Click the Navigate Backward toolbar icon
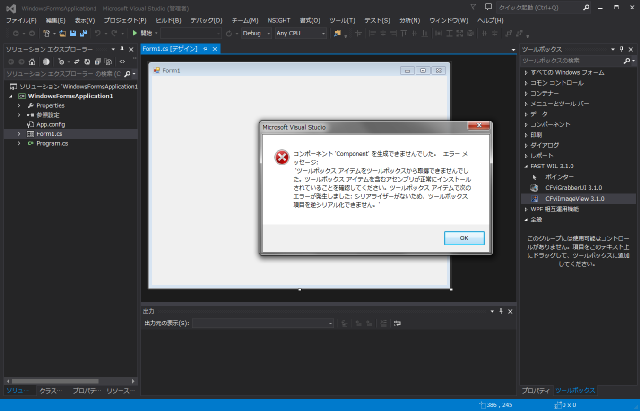This screenshot has width=640, height=411. [16, 33]
